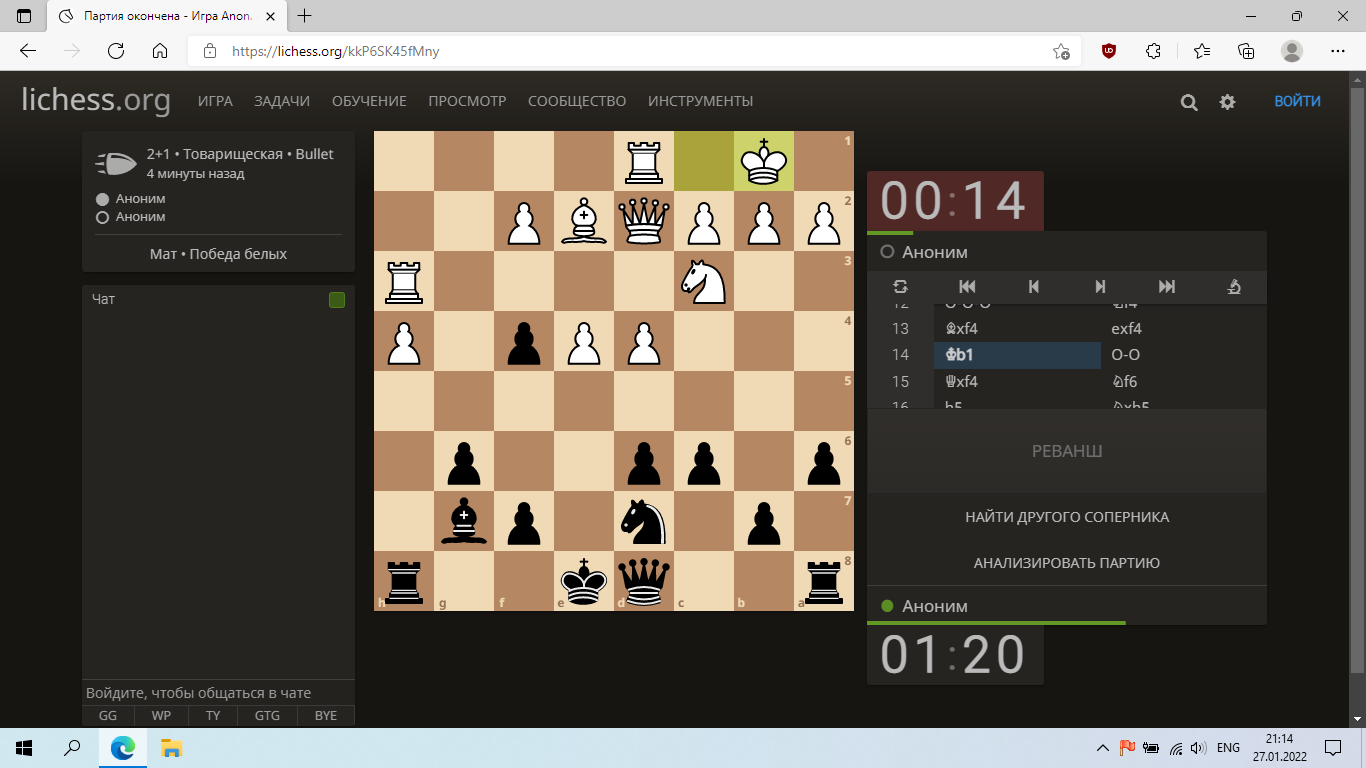
Task: Jump to first move in move list
Action: [x=967, y=287]
